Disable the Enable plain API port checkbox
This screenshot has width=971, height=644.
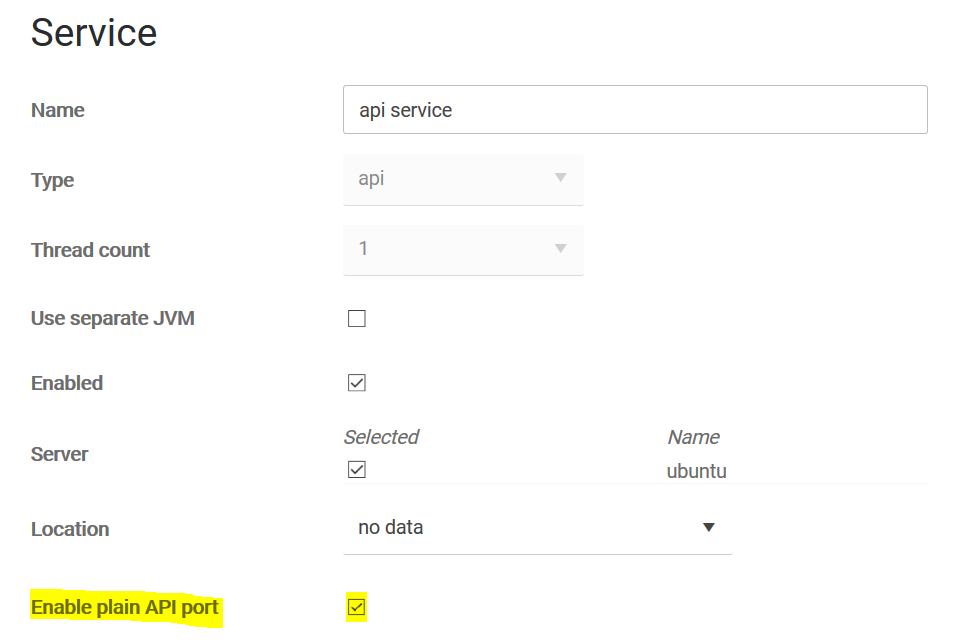[357, 607]
